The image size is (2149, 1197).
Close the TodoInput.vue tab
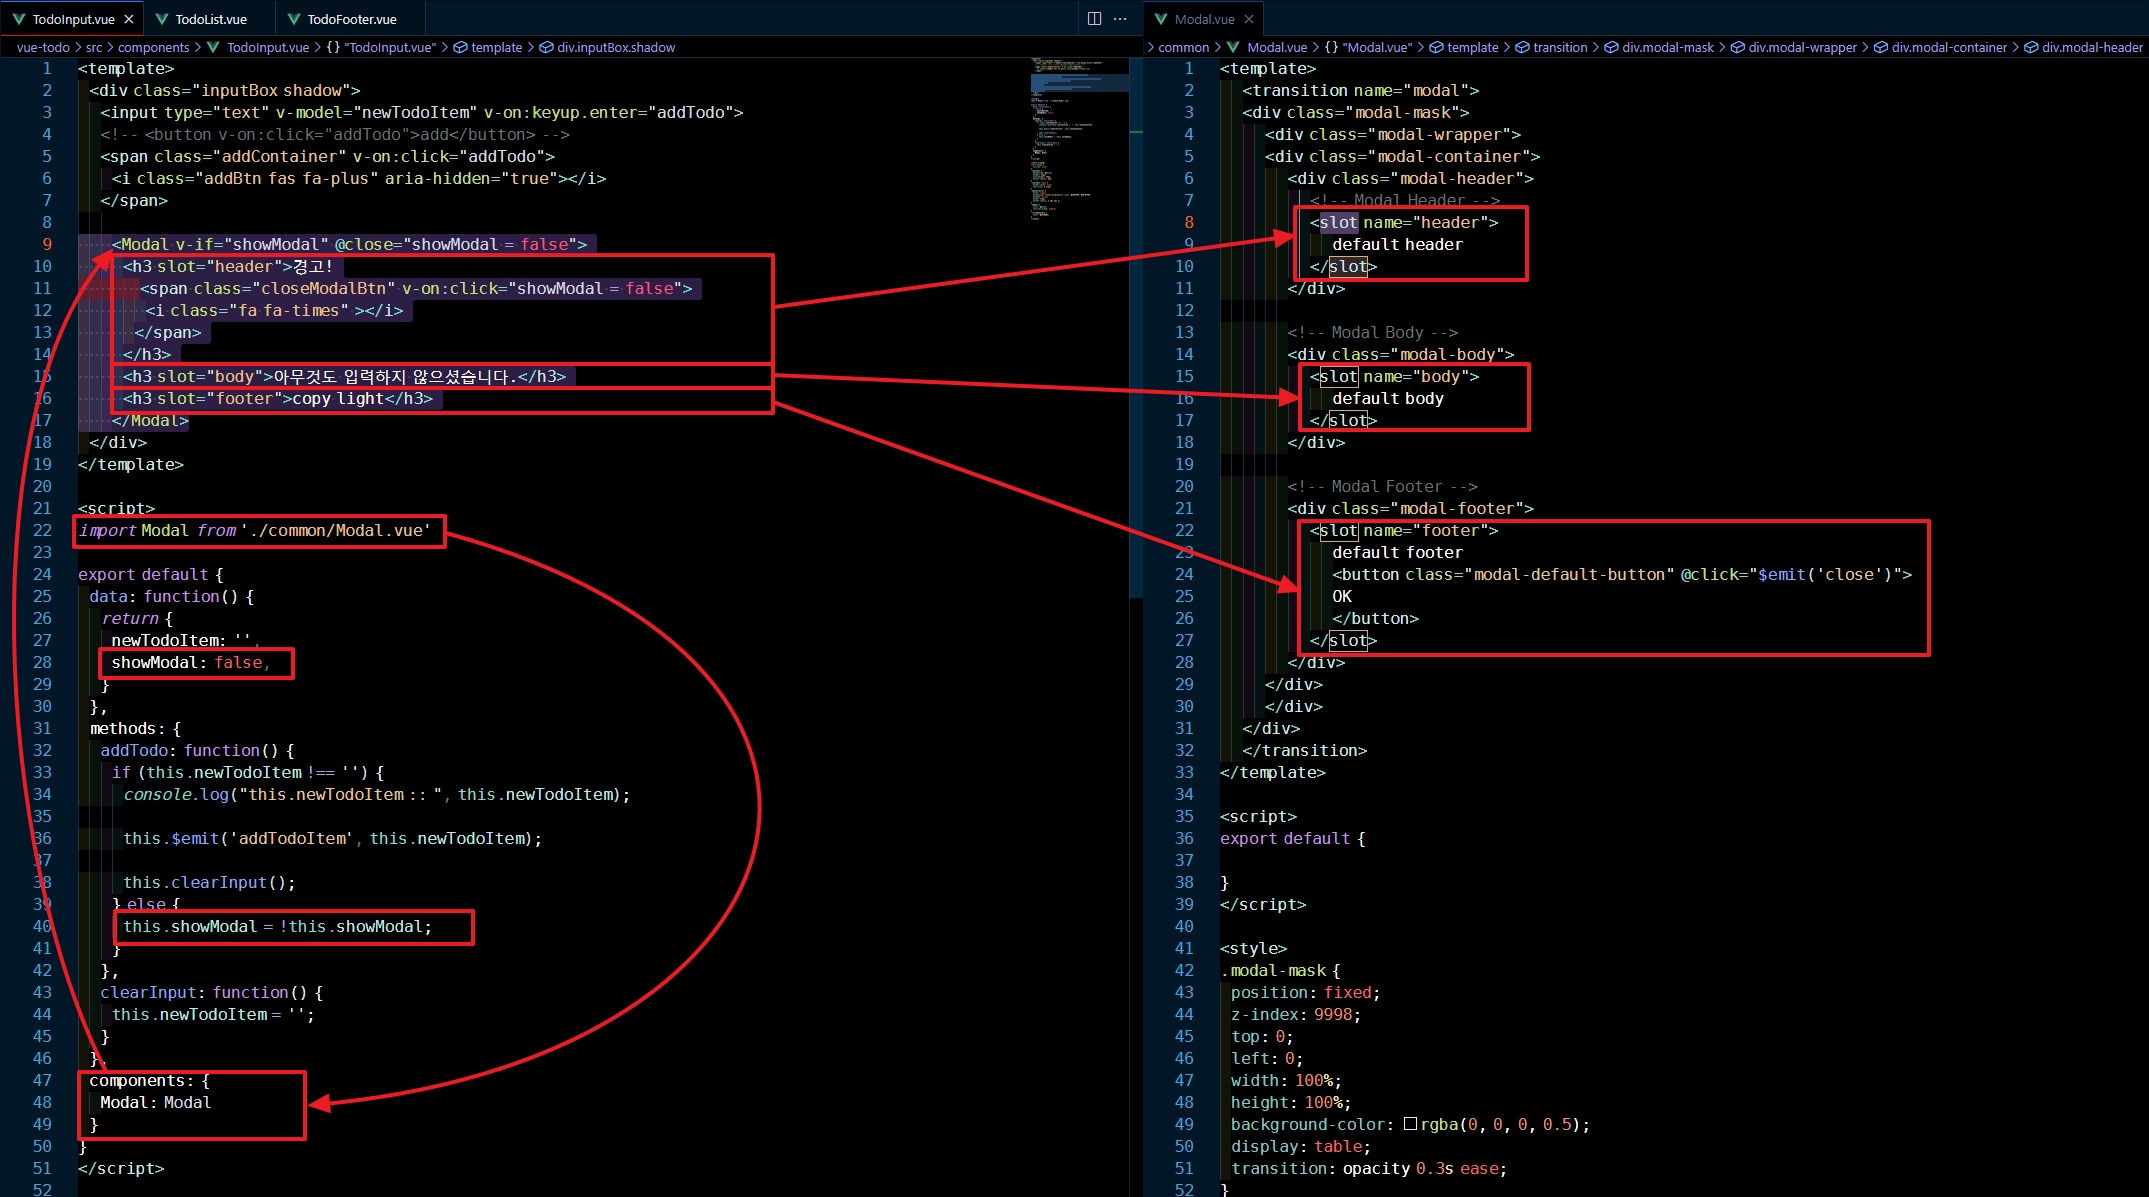(x=129, y=19)
